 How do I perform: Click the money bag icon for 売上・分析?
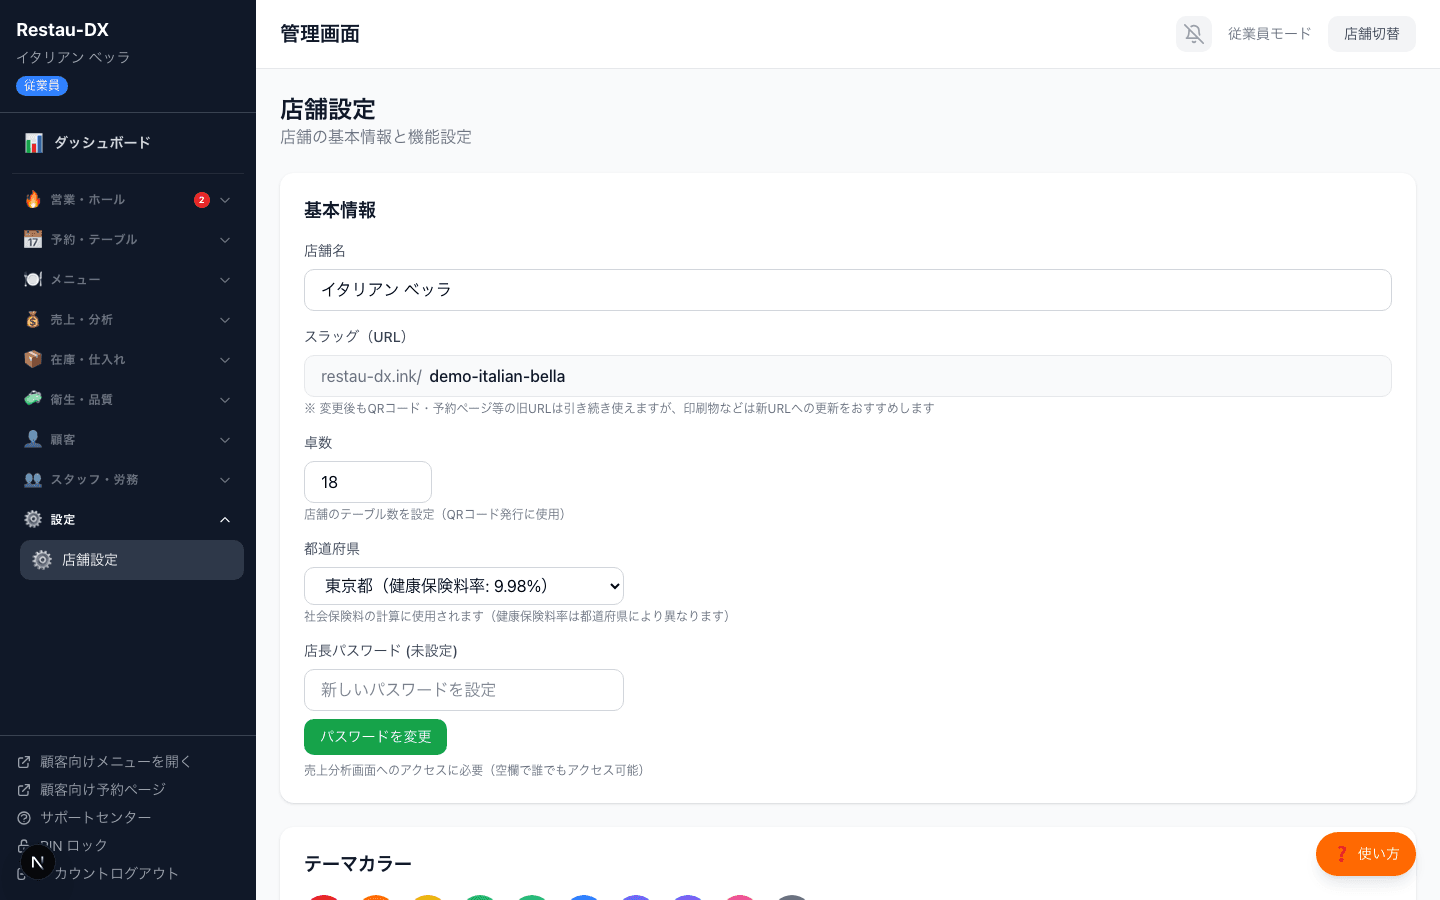pyautogui.click(x=33, y=319)
